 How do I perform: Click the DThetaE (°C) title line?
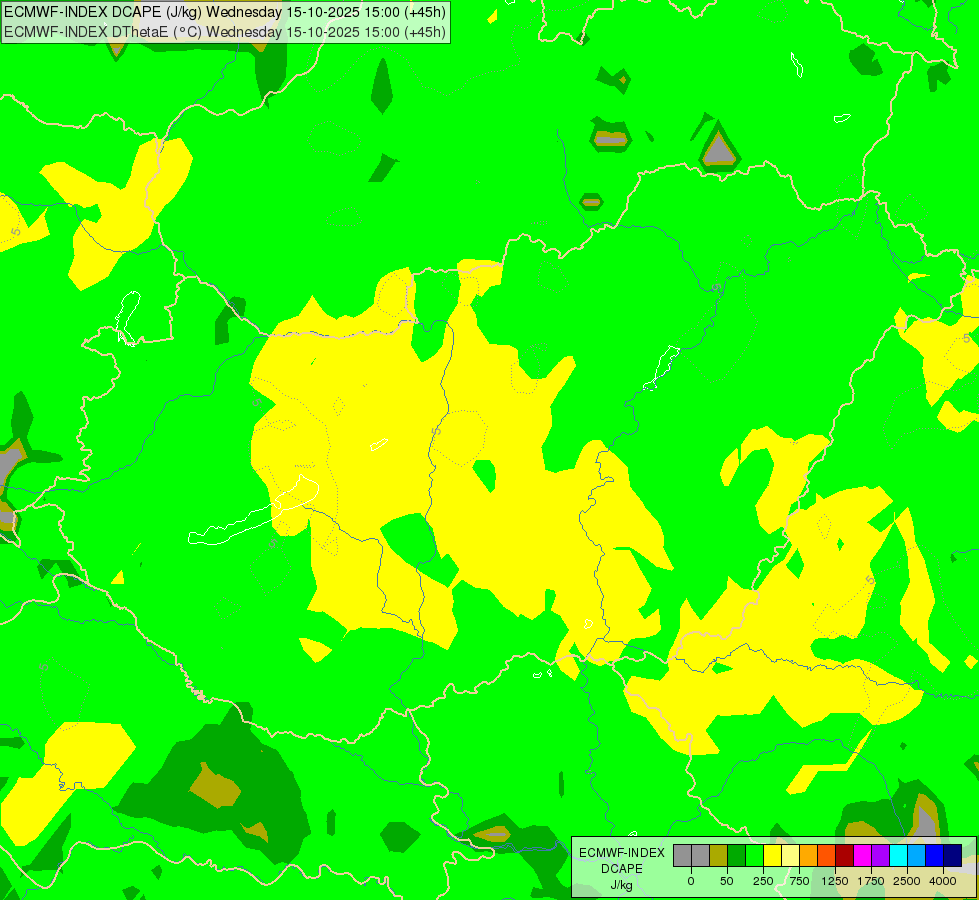tap(225, 31)
